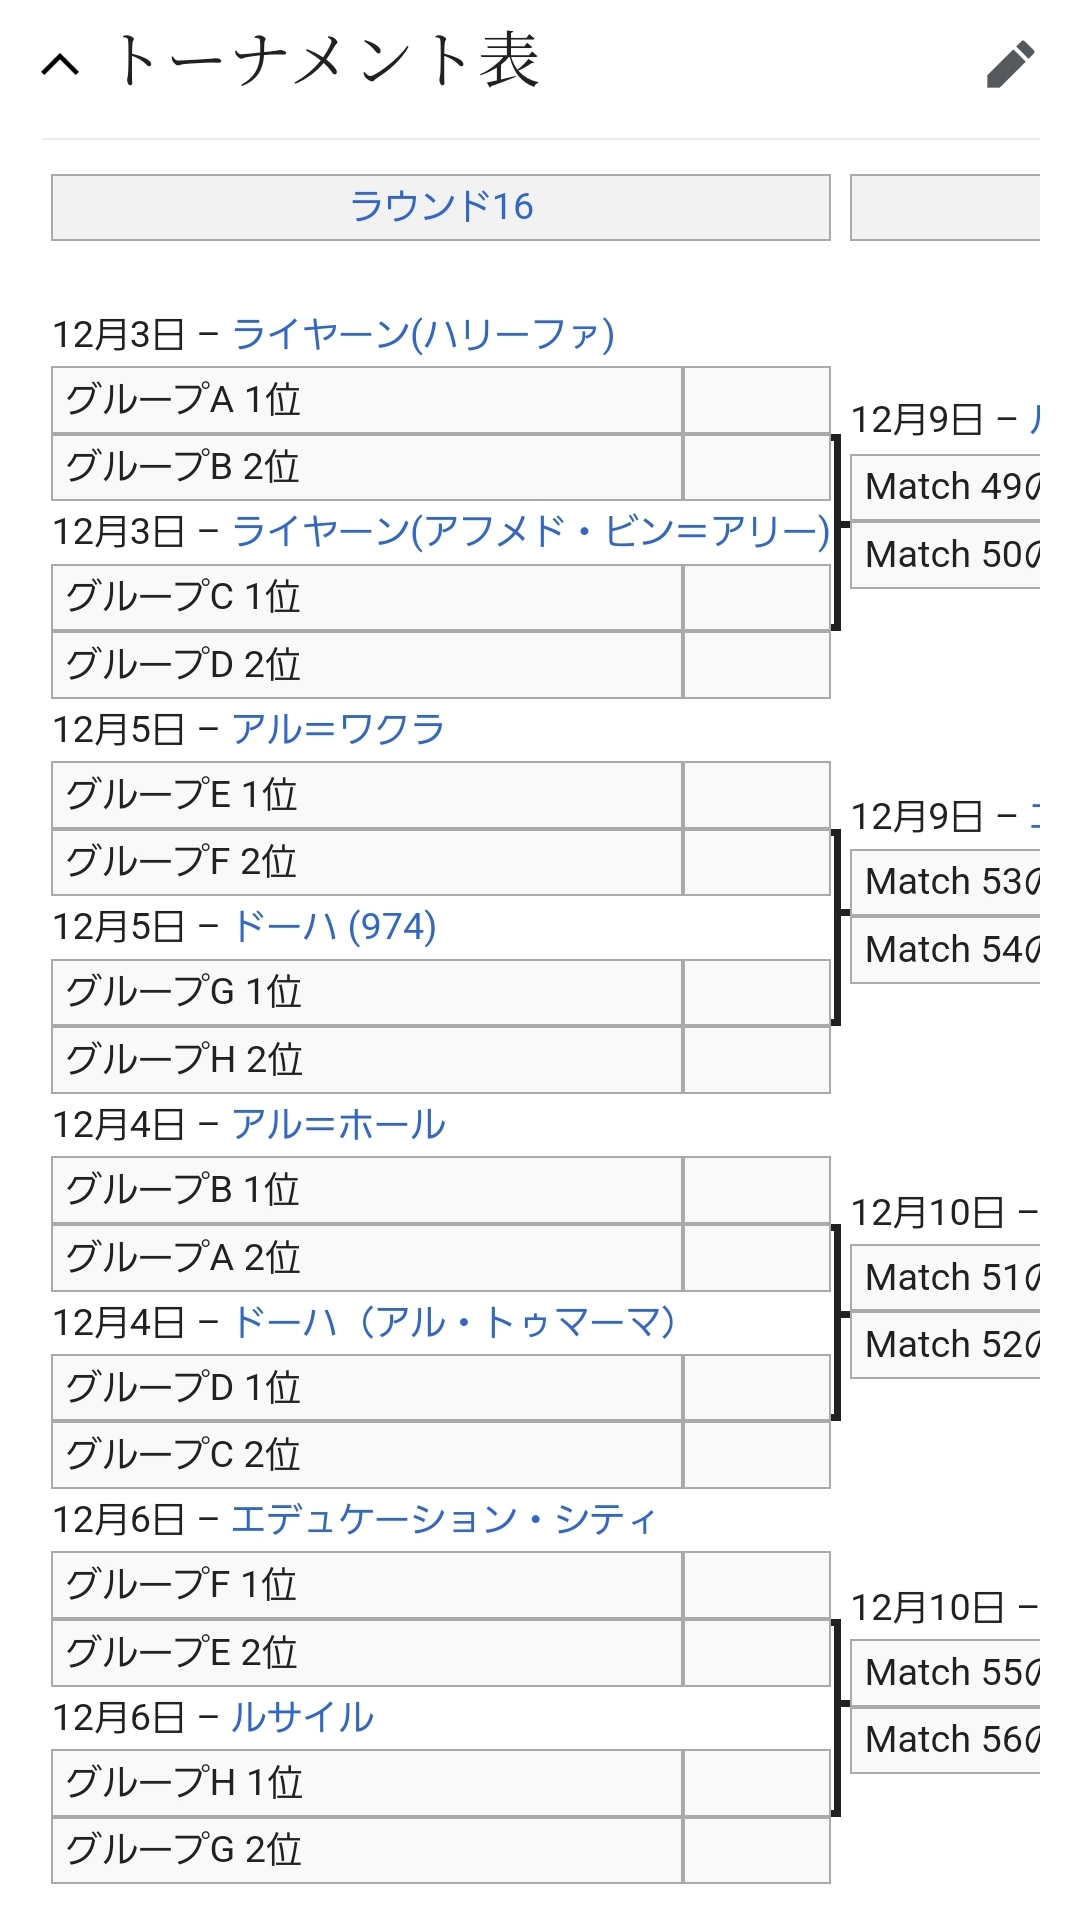Select the グループG 2位 bracket cell
The height and width of the screenshot is (1914, 1078).
click(367, 1850)
